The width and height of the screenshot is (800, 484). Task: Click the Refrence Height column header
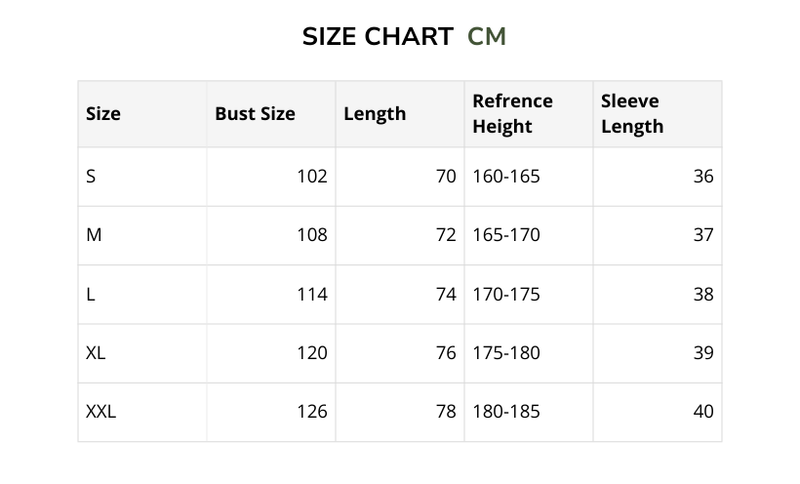point(512,114)
